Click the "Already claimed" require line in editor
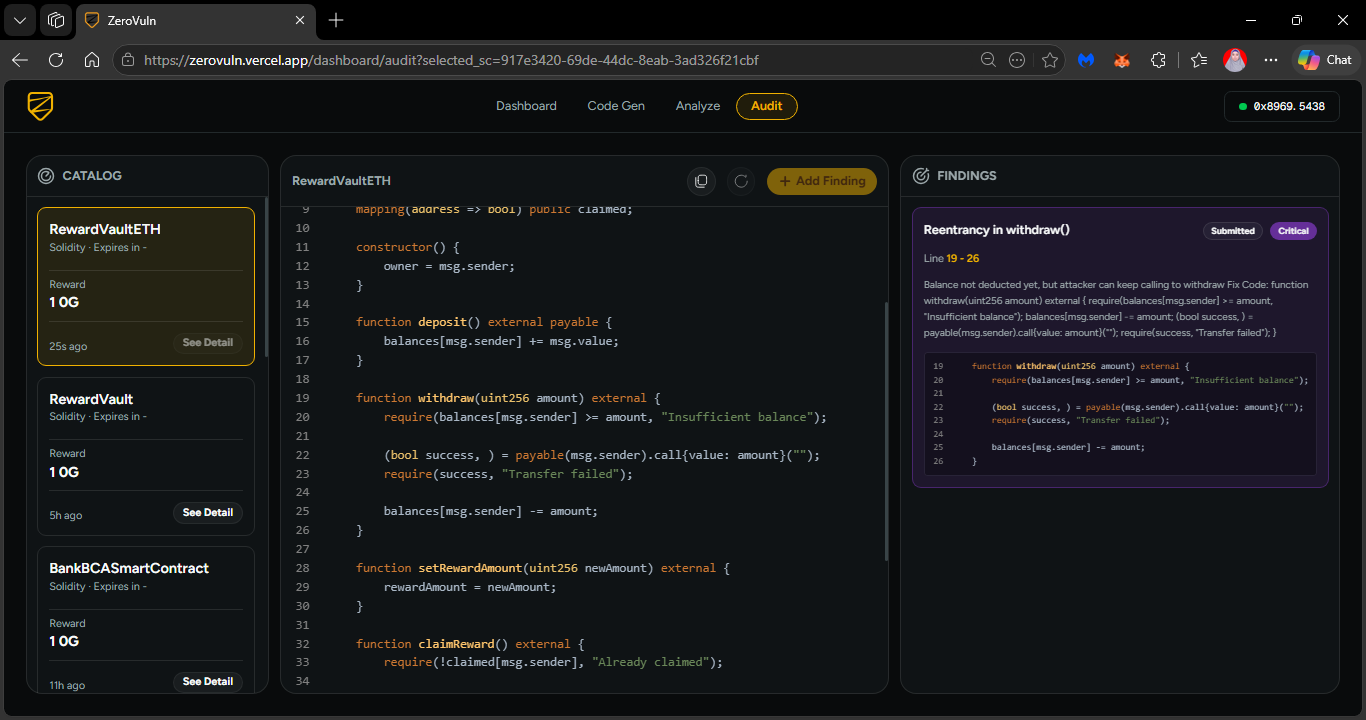 (553, 662)
